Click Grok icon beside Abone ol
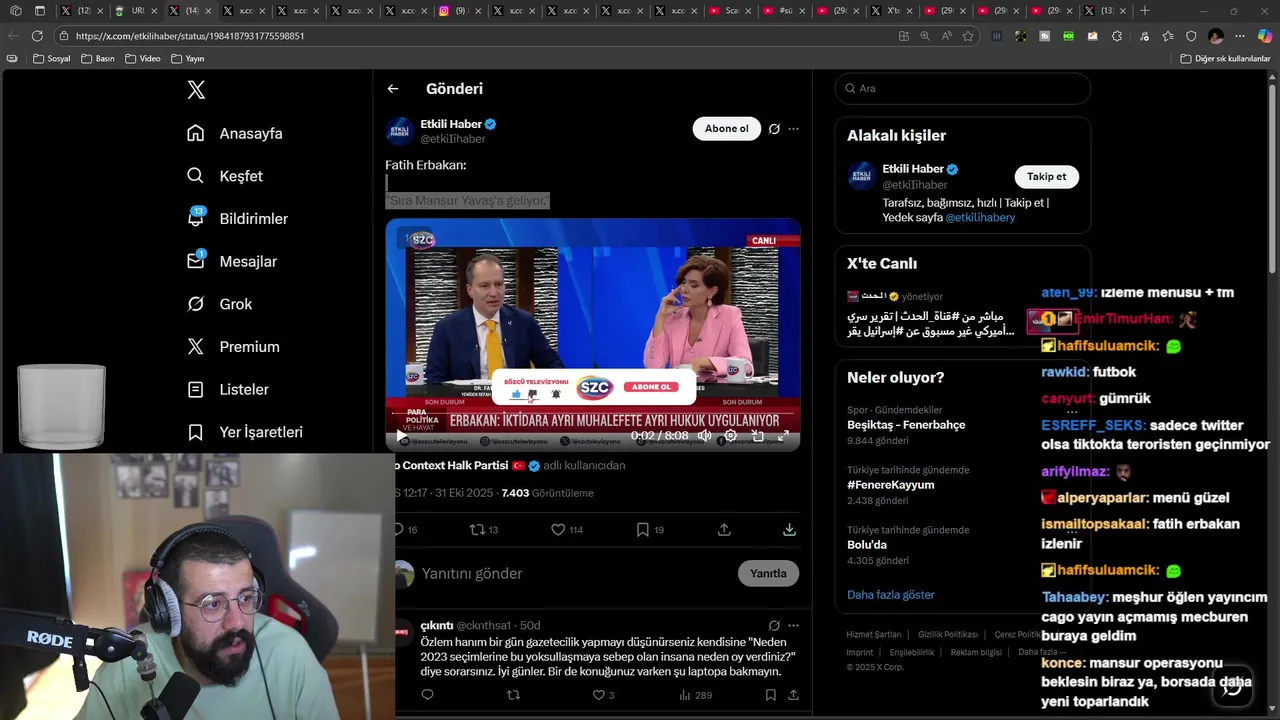Screen dimensions: 1280x720 pyautogui.click(x=774, y=129)
